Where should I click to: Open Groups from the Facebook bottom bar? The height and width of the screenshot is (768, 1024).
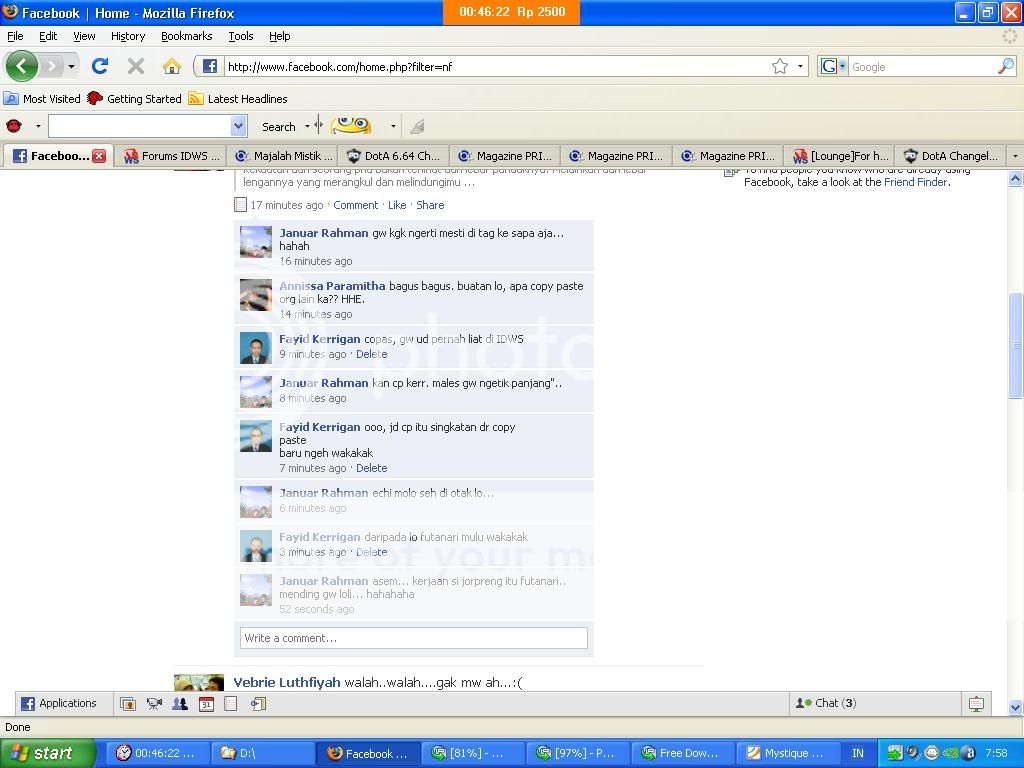click(x=180, y=703)
